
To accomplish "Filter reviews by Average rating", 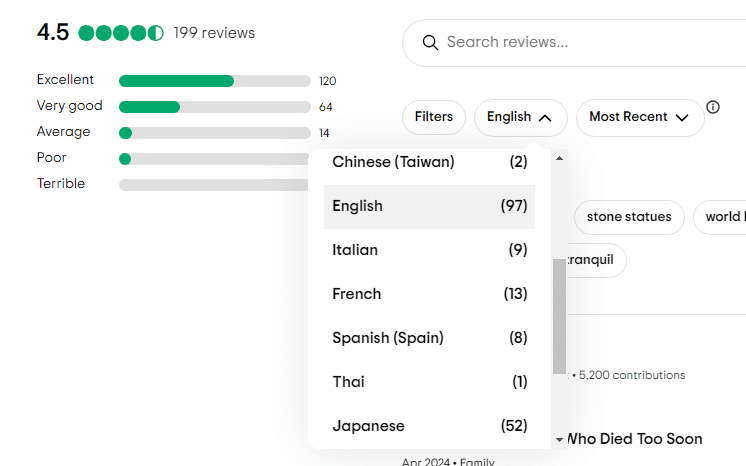I will tap(214, 133).
